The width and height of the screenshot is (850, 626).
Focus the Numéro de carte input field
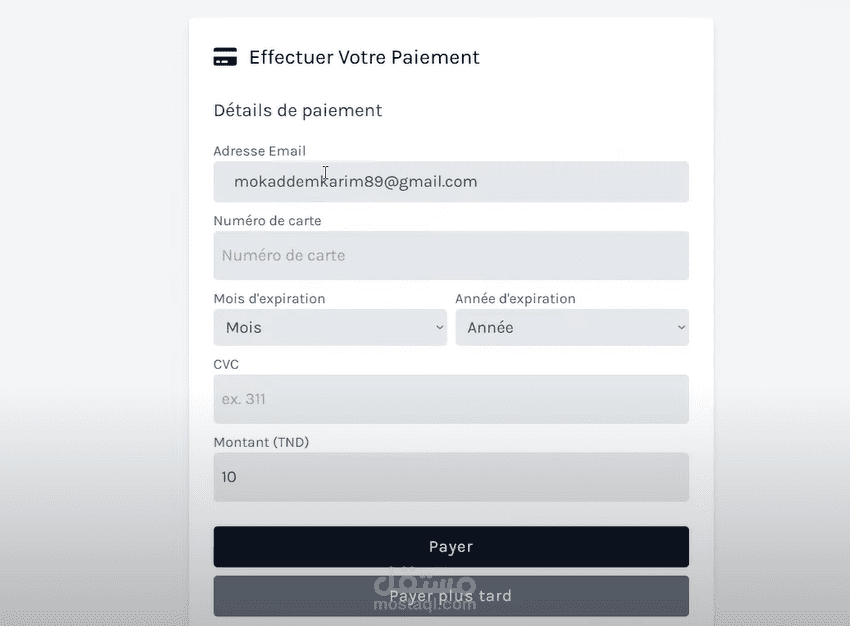click(450, 255)
